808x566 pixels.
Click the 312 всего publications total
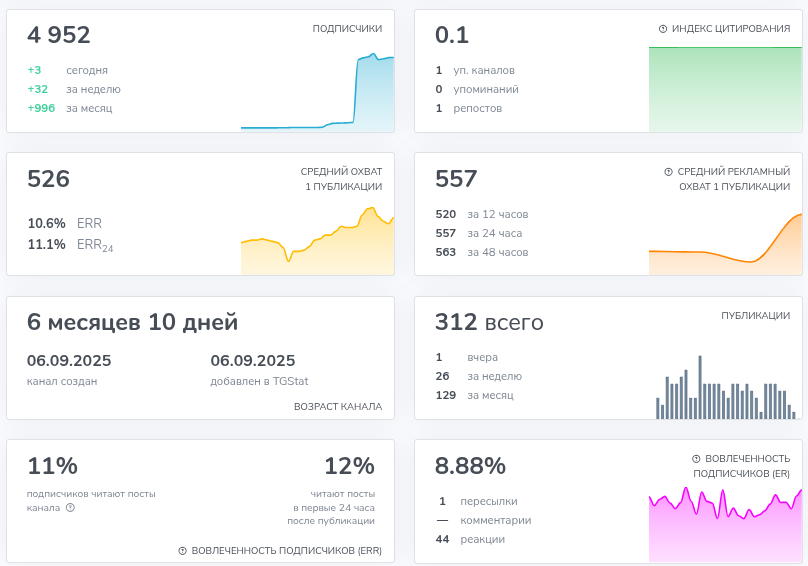[489, 322]
